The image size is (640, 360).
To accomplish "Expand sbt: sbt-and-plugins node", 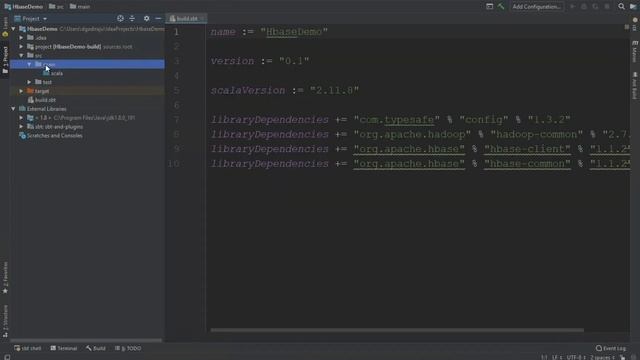I will coord(22,127).
